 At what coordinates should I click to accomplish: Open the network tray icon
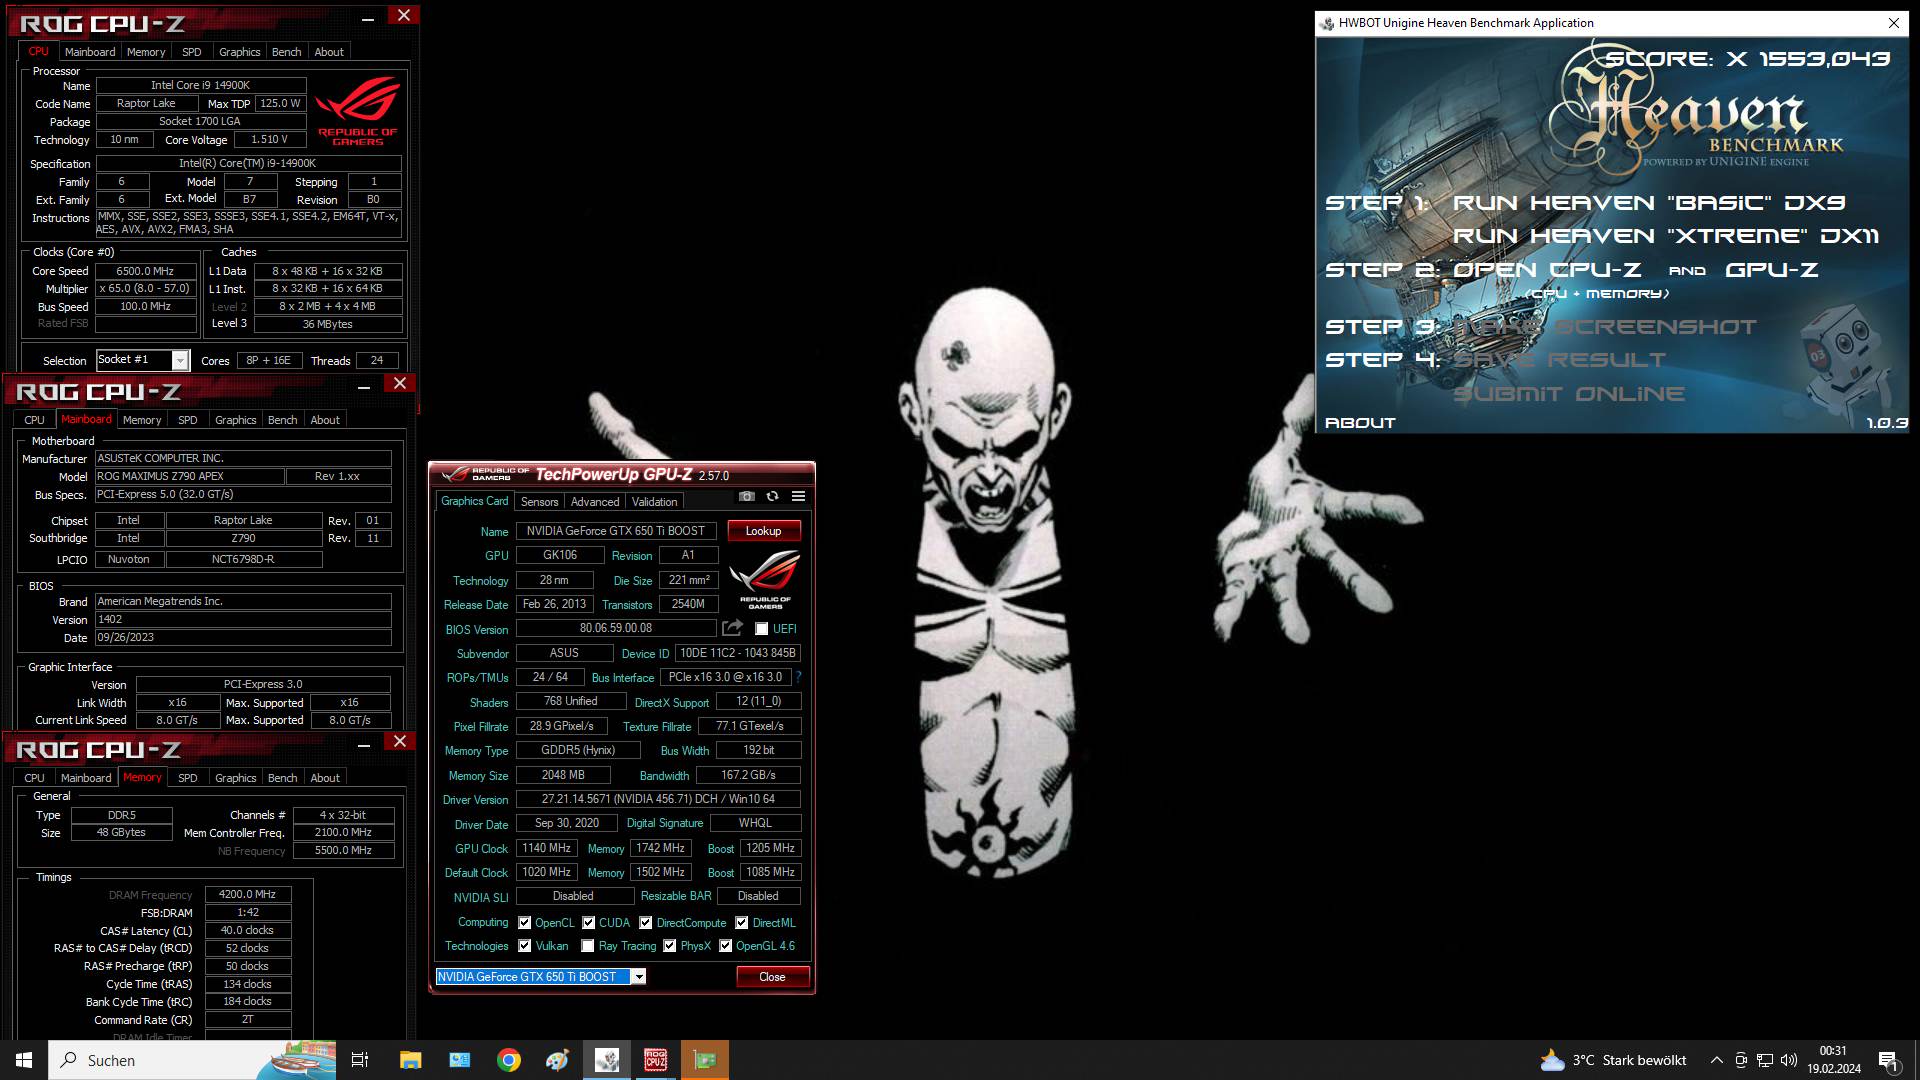click(1765, 1060)
